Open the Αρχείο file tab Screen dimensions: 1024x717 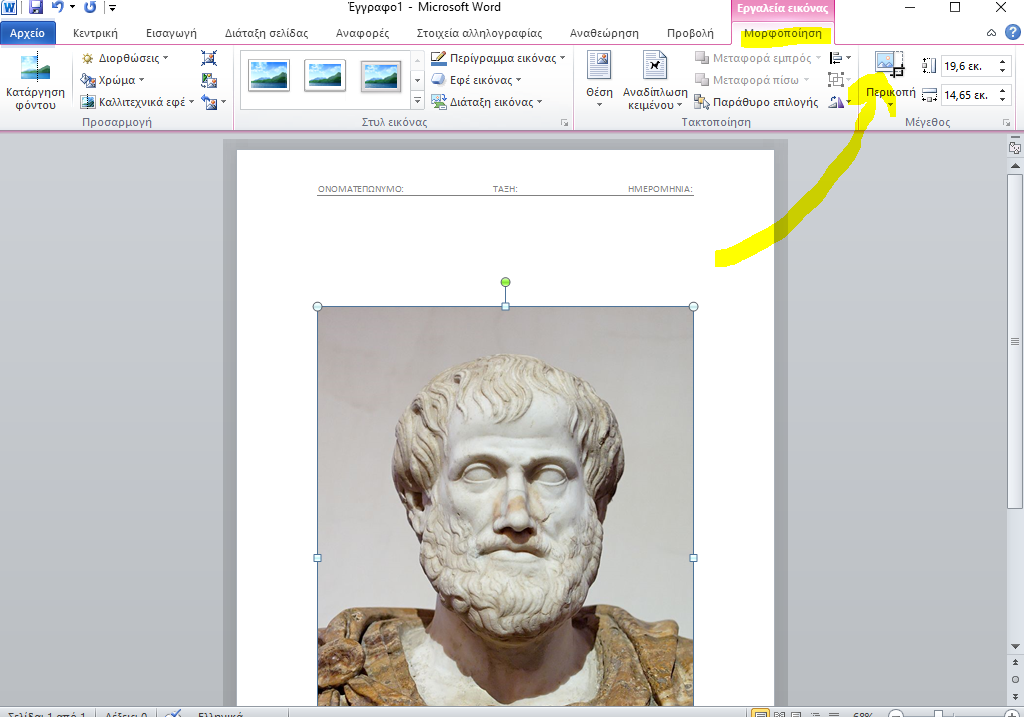[x=27, y=33]
